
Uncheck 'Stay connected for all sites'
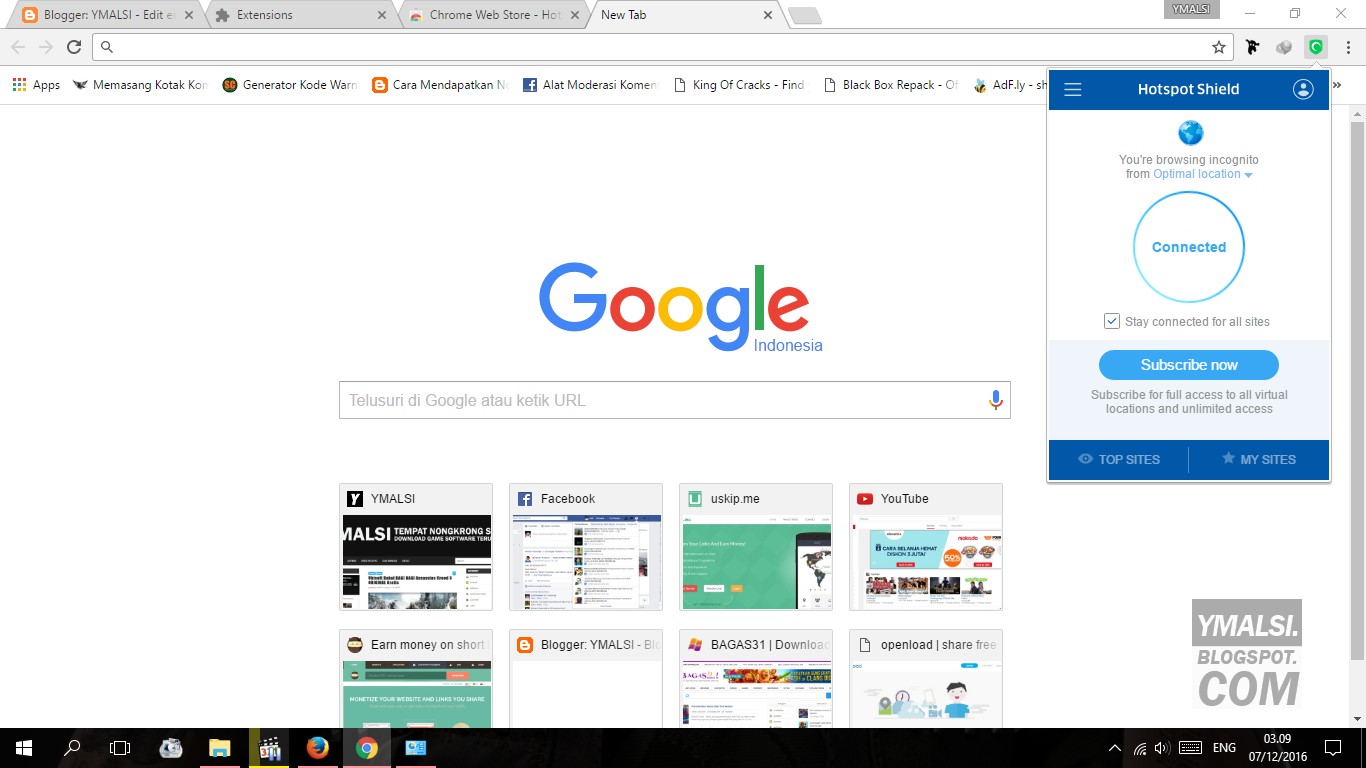(1112, 320)
